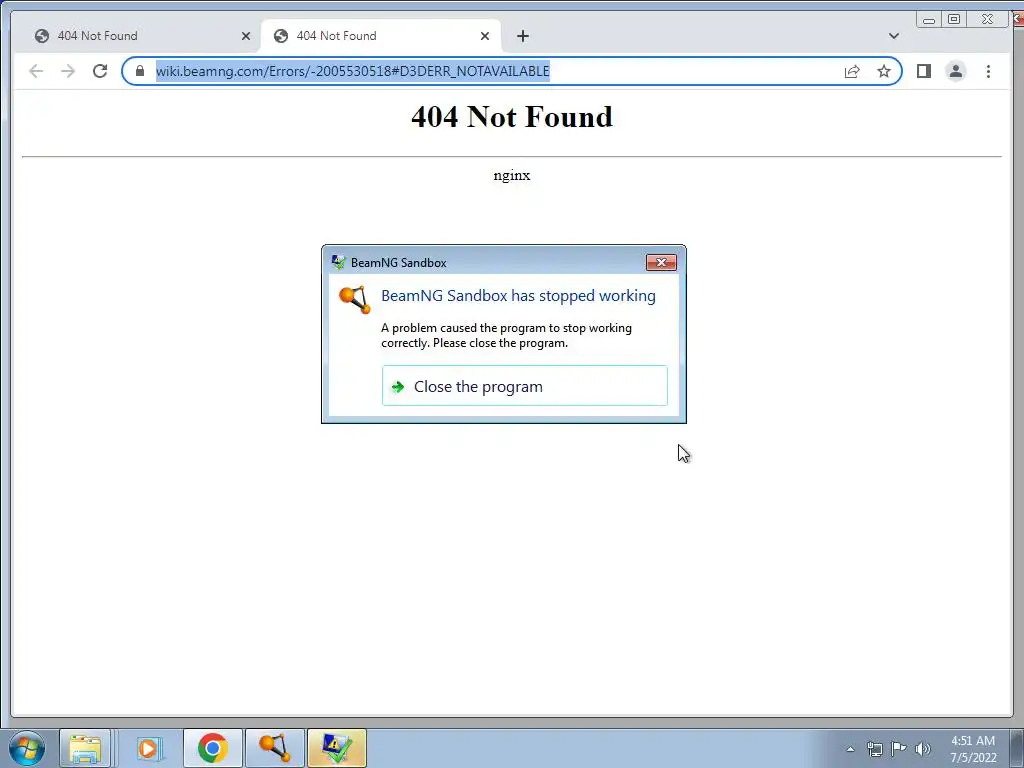The image size is (1024, 768).
Task: Minimize the Chrome window
Action: click(929, 20)
